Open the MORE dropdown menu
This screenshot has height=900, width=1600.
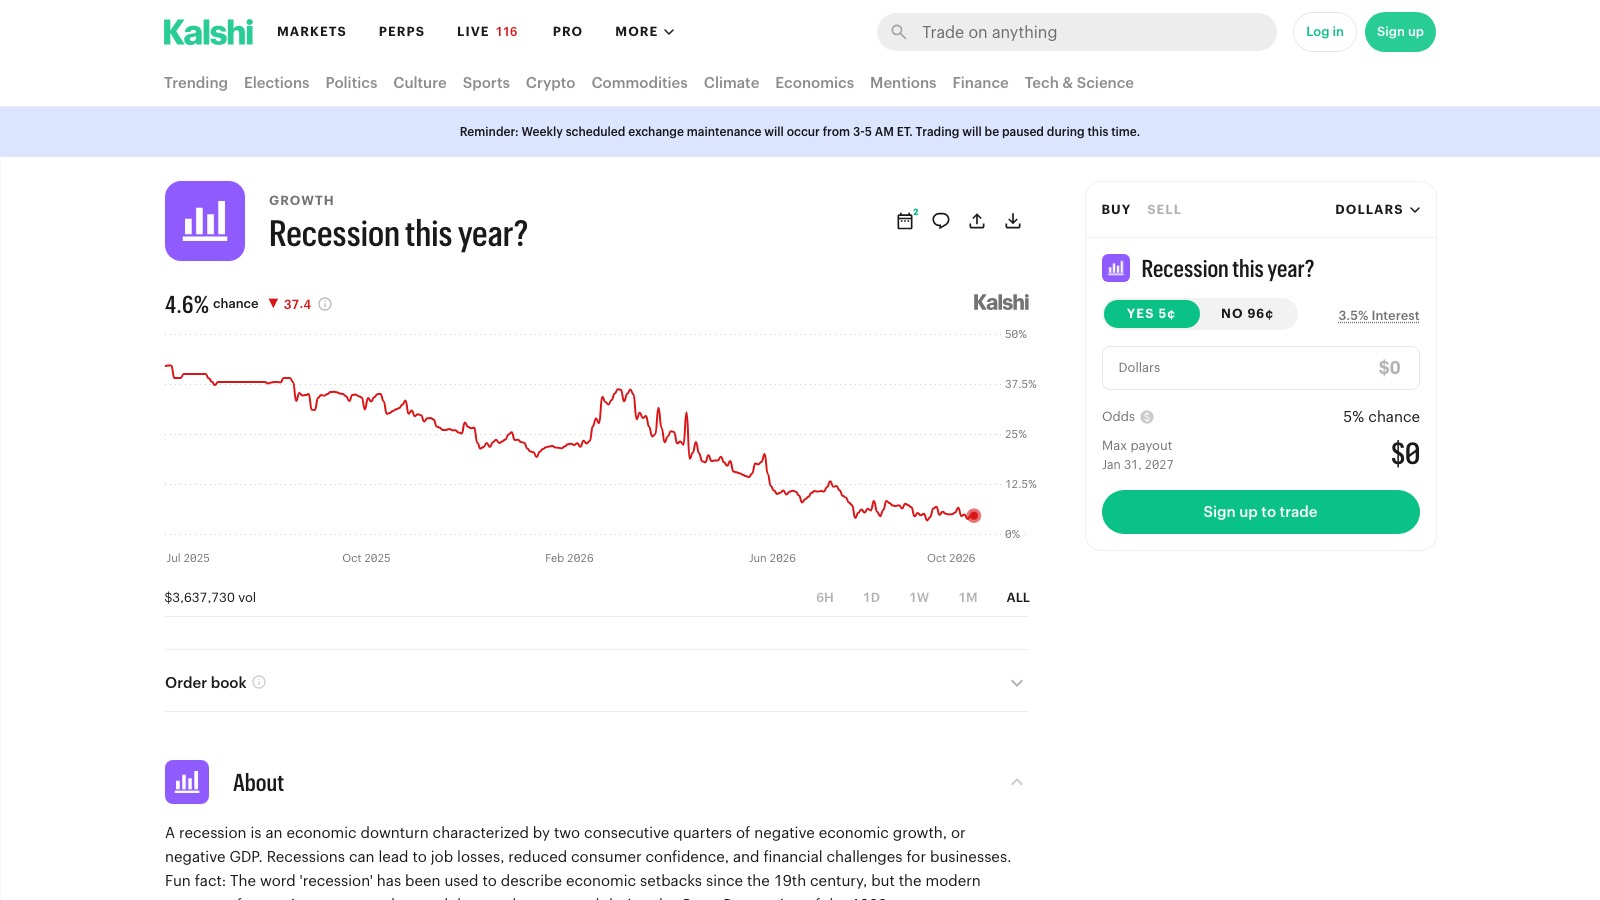pos(645,32)
